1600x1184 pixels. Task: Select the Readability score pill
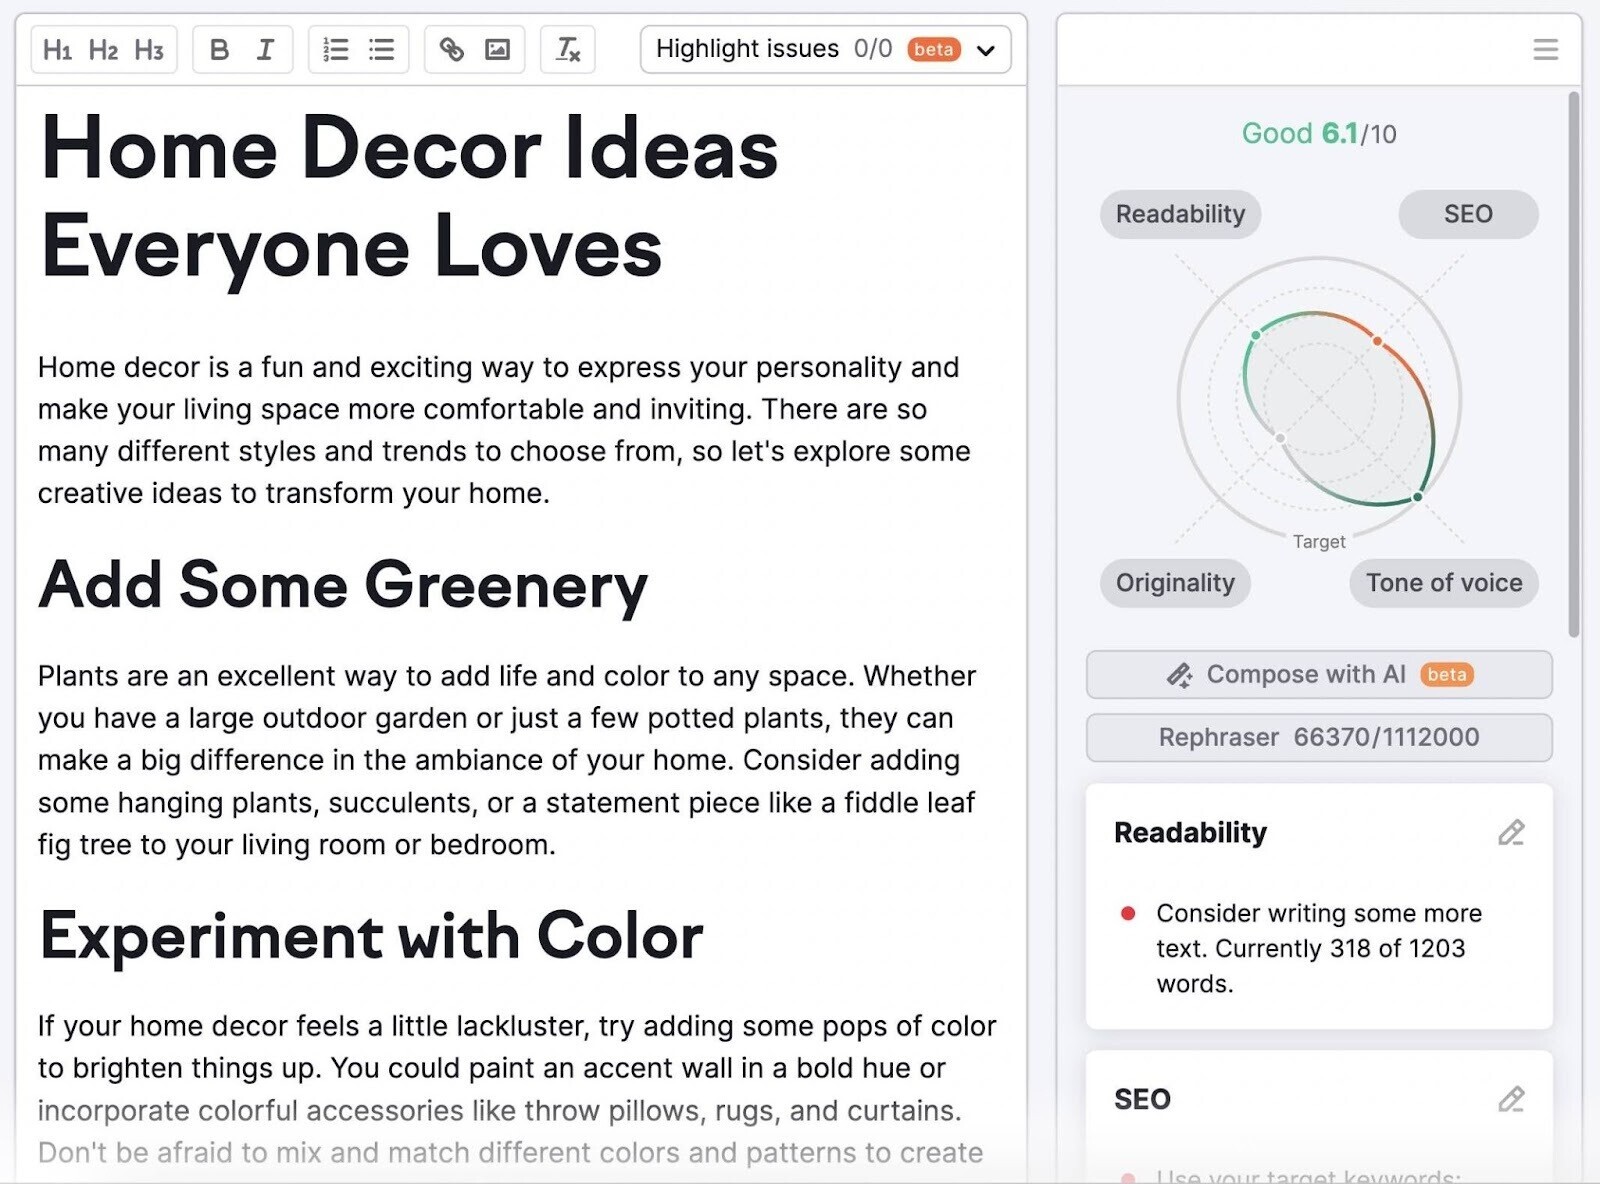click(x=1180, y=214)
